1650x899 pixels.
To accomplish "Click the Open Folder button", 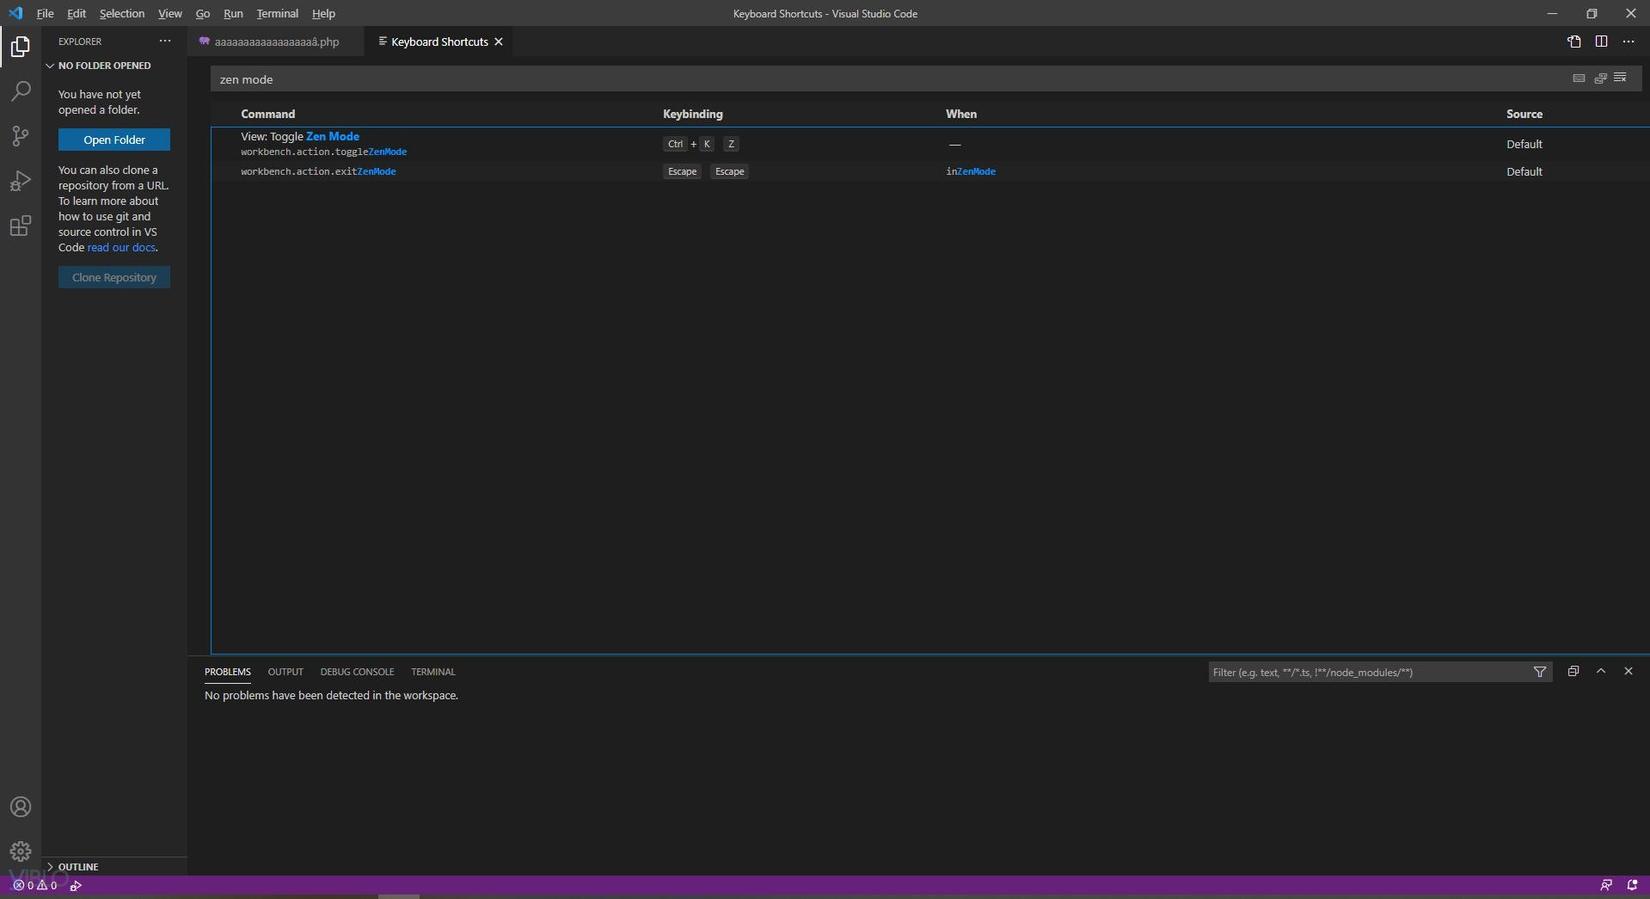I will tap(114, 140).
